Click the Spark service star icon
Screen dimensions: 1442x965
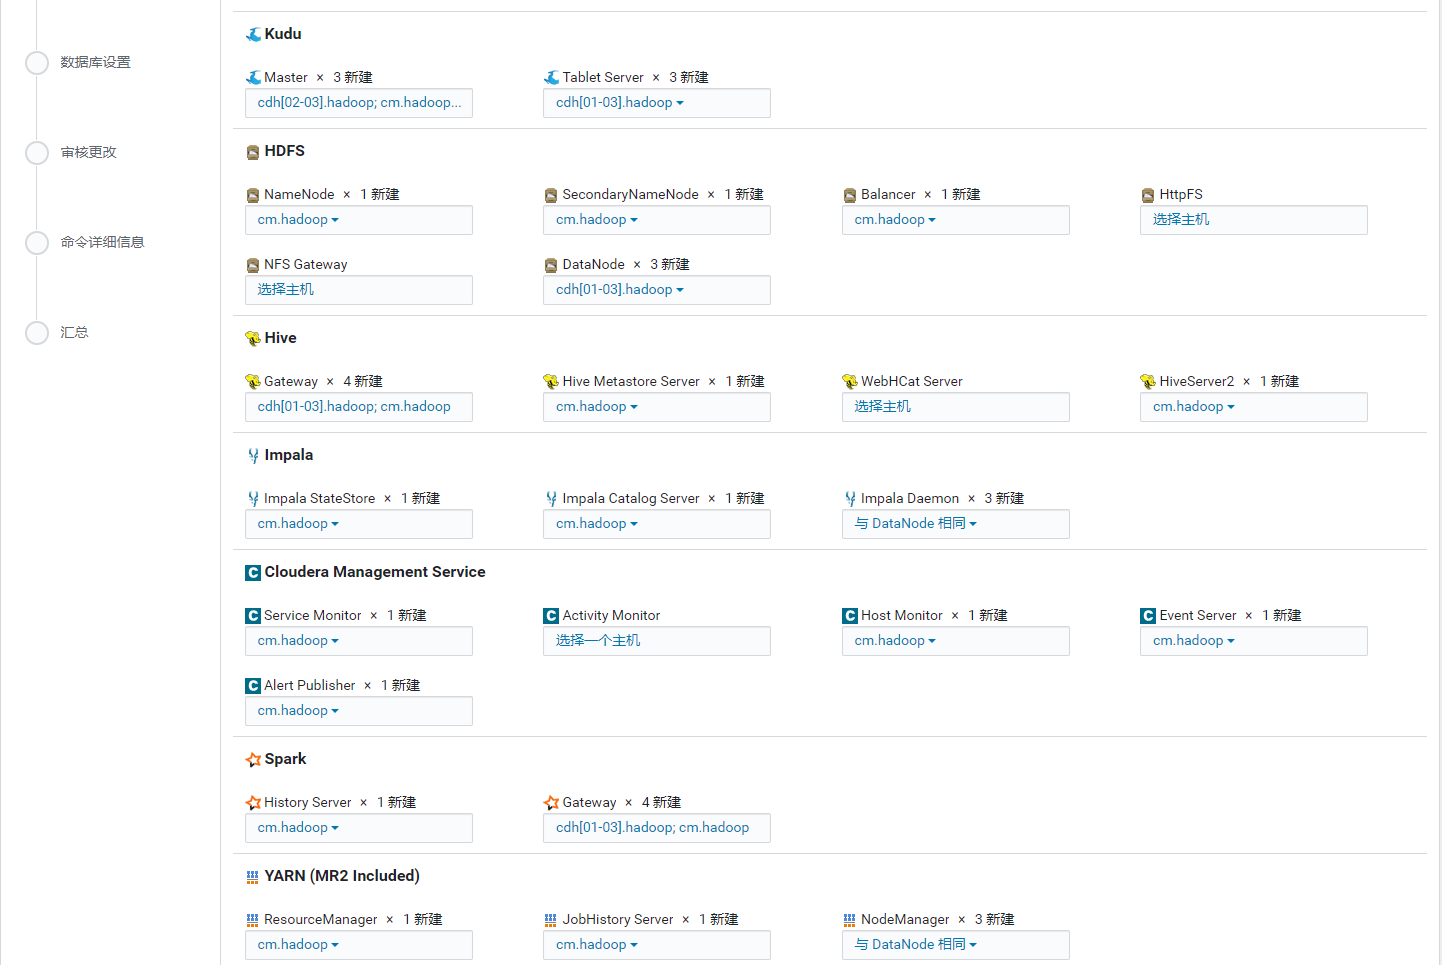click(x=253, y=760)
